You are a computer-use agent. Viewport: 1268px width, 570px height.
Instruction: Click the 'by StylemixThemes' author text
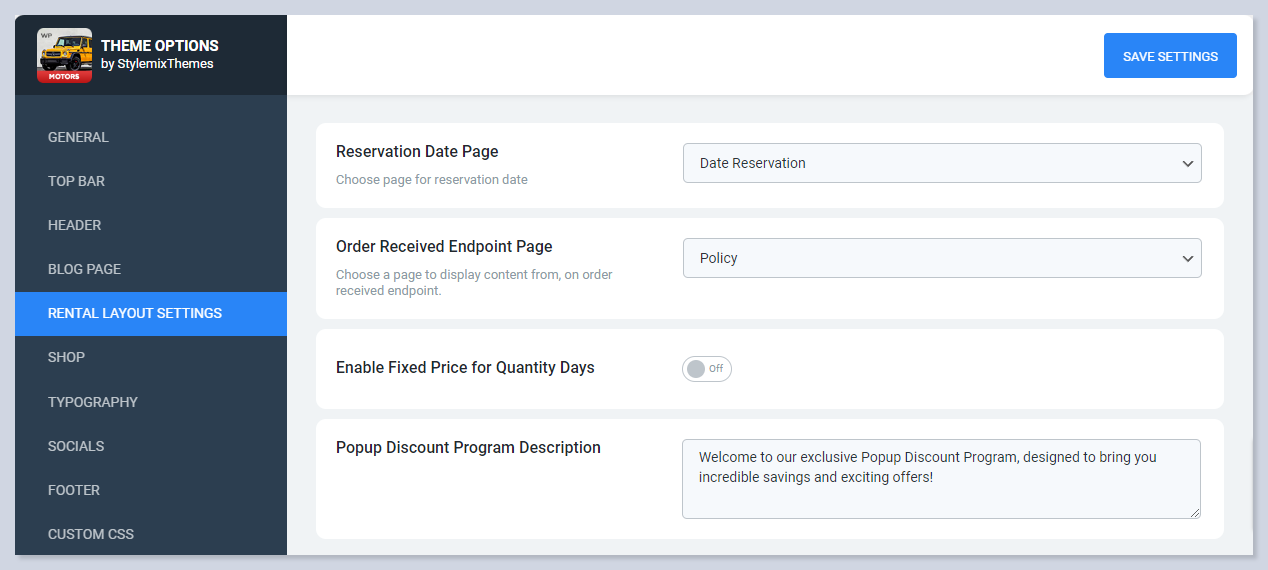coord(157,64)
